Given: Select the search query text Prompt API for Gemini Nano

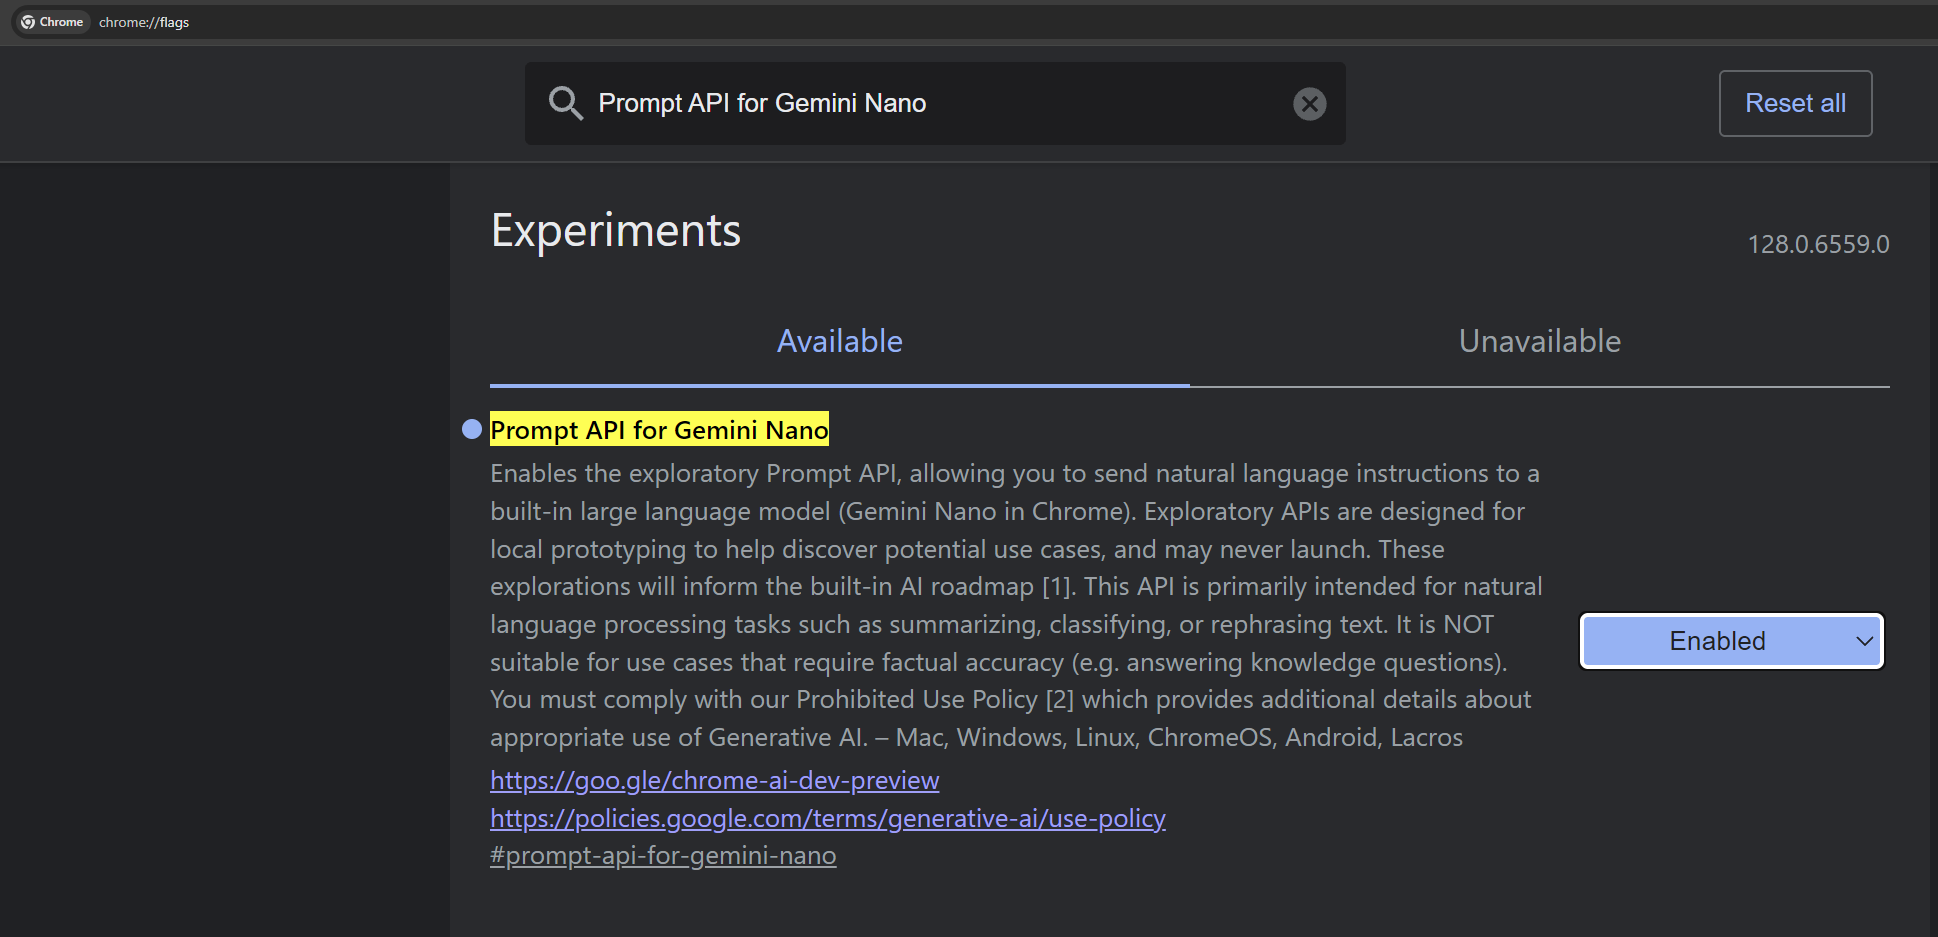Looking at the screenshot, I should coord(762,103).
